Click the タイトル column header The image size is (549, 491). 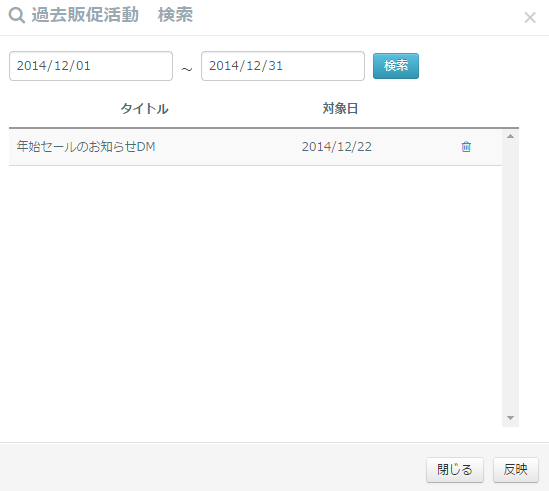pyautogui.click(x=144, y=109)
